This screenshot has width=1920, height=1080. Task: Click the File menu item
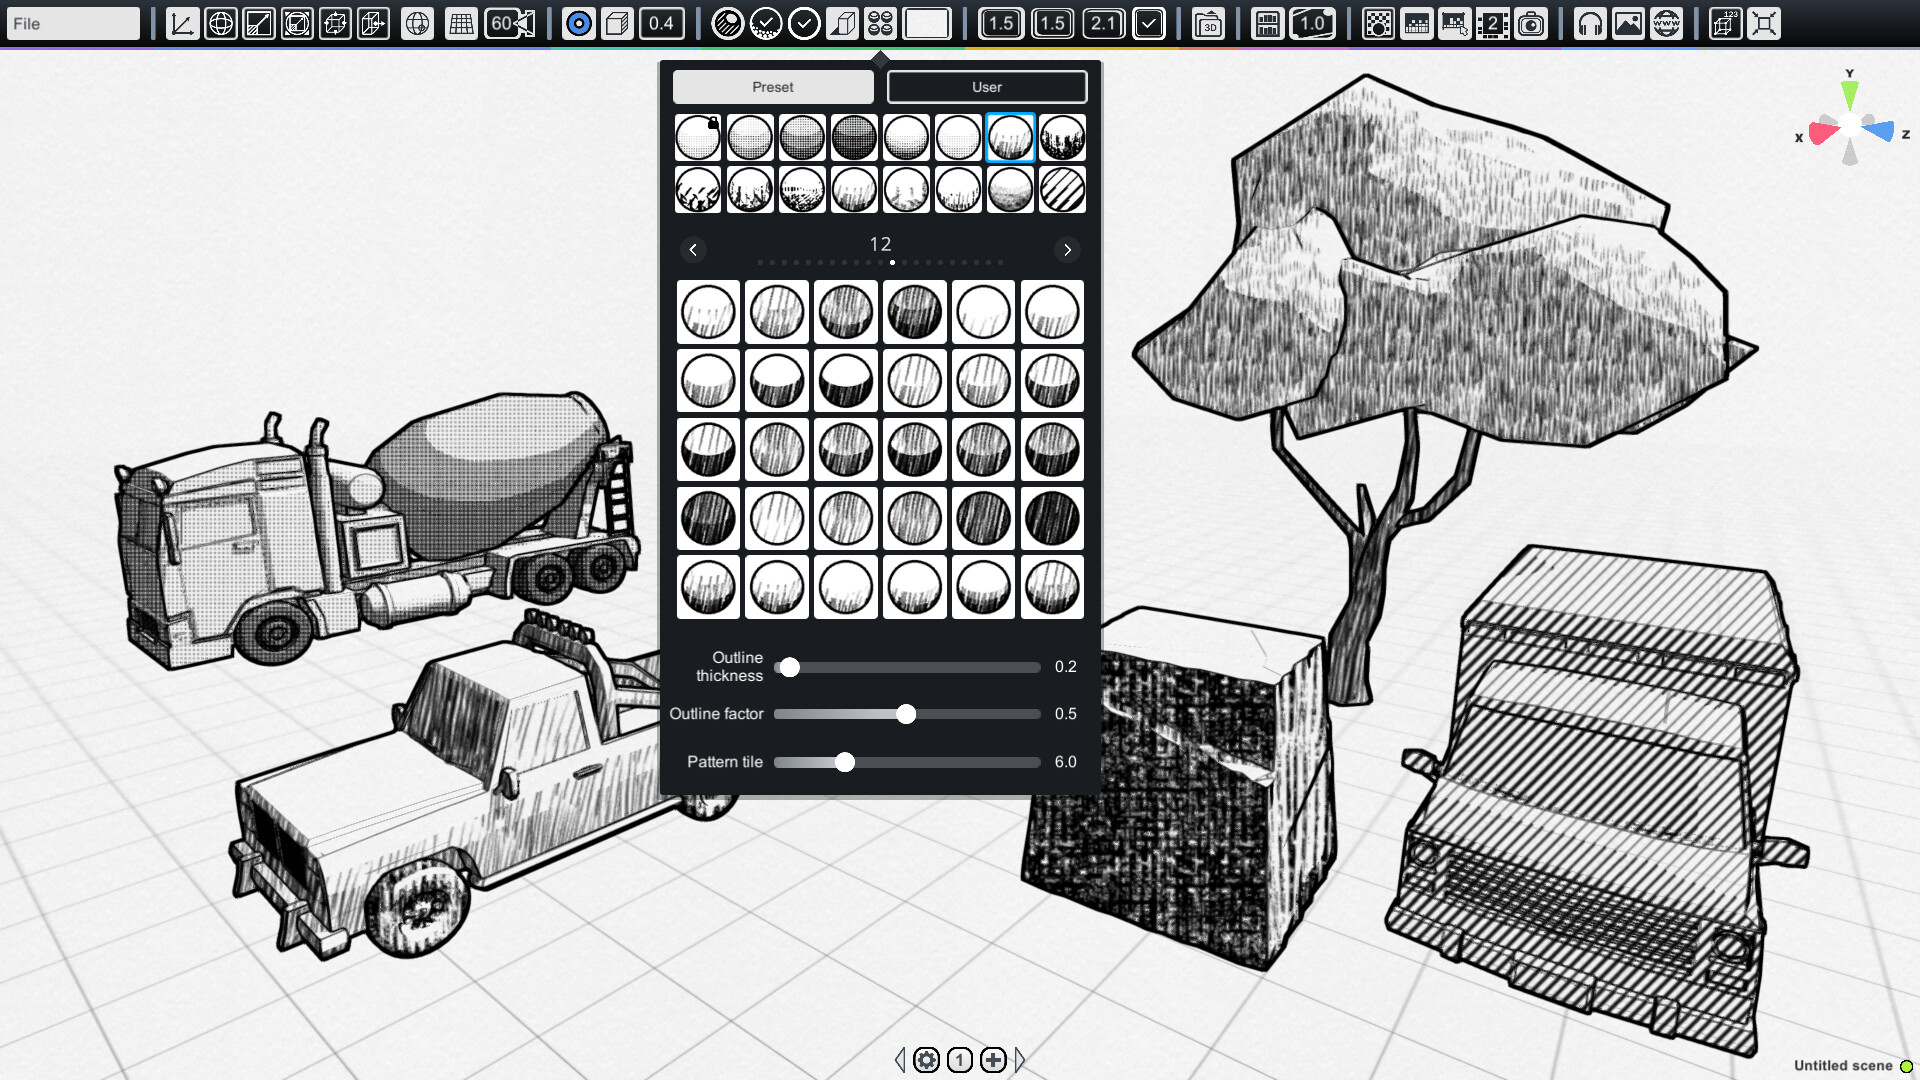(x=73, y=22)
